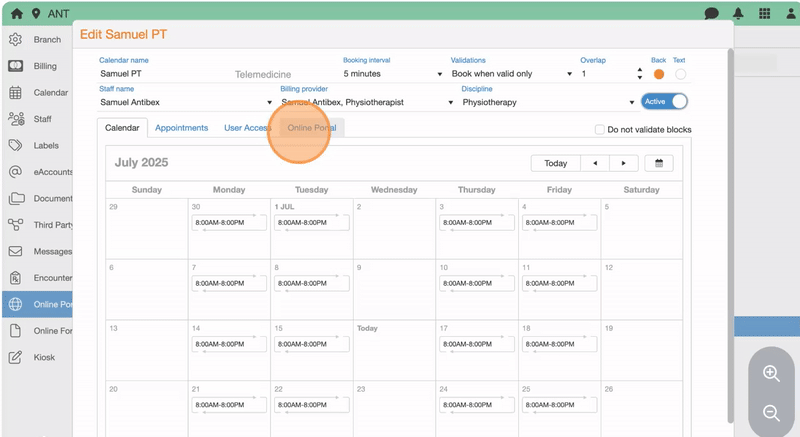
Task: Switch to the Appointments tab
Action: 181,128
